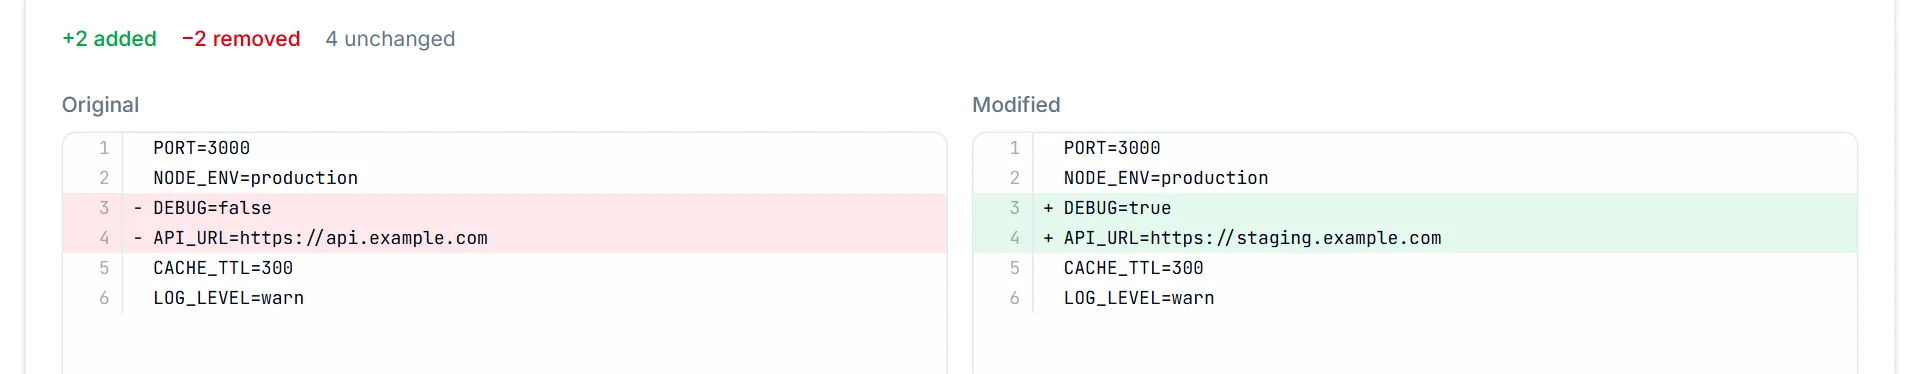This screenshot has width=1920, height=374.
Task: Select PORT=3000 line in Original pane
Action: (x=505, y=148)
